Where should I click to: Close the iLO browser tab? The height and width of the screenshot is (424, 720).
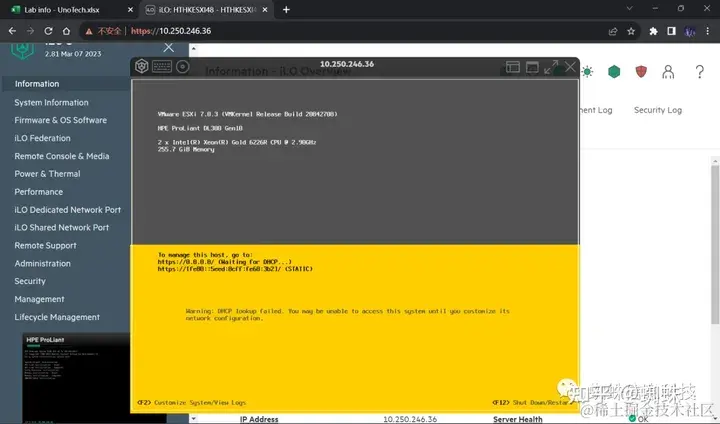point(265,10)
